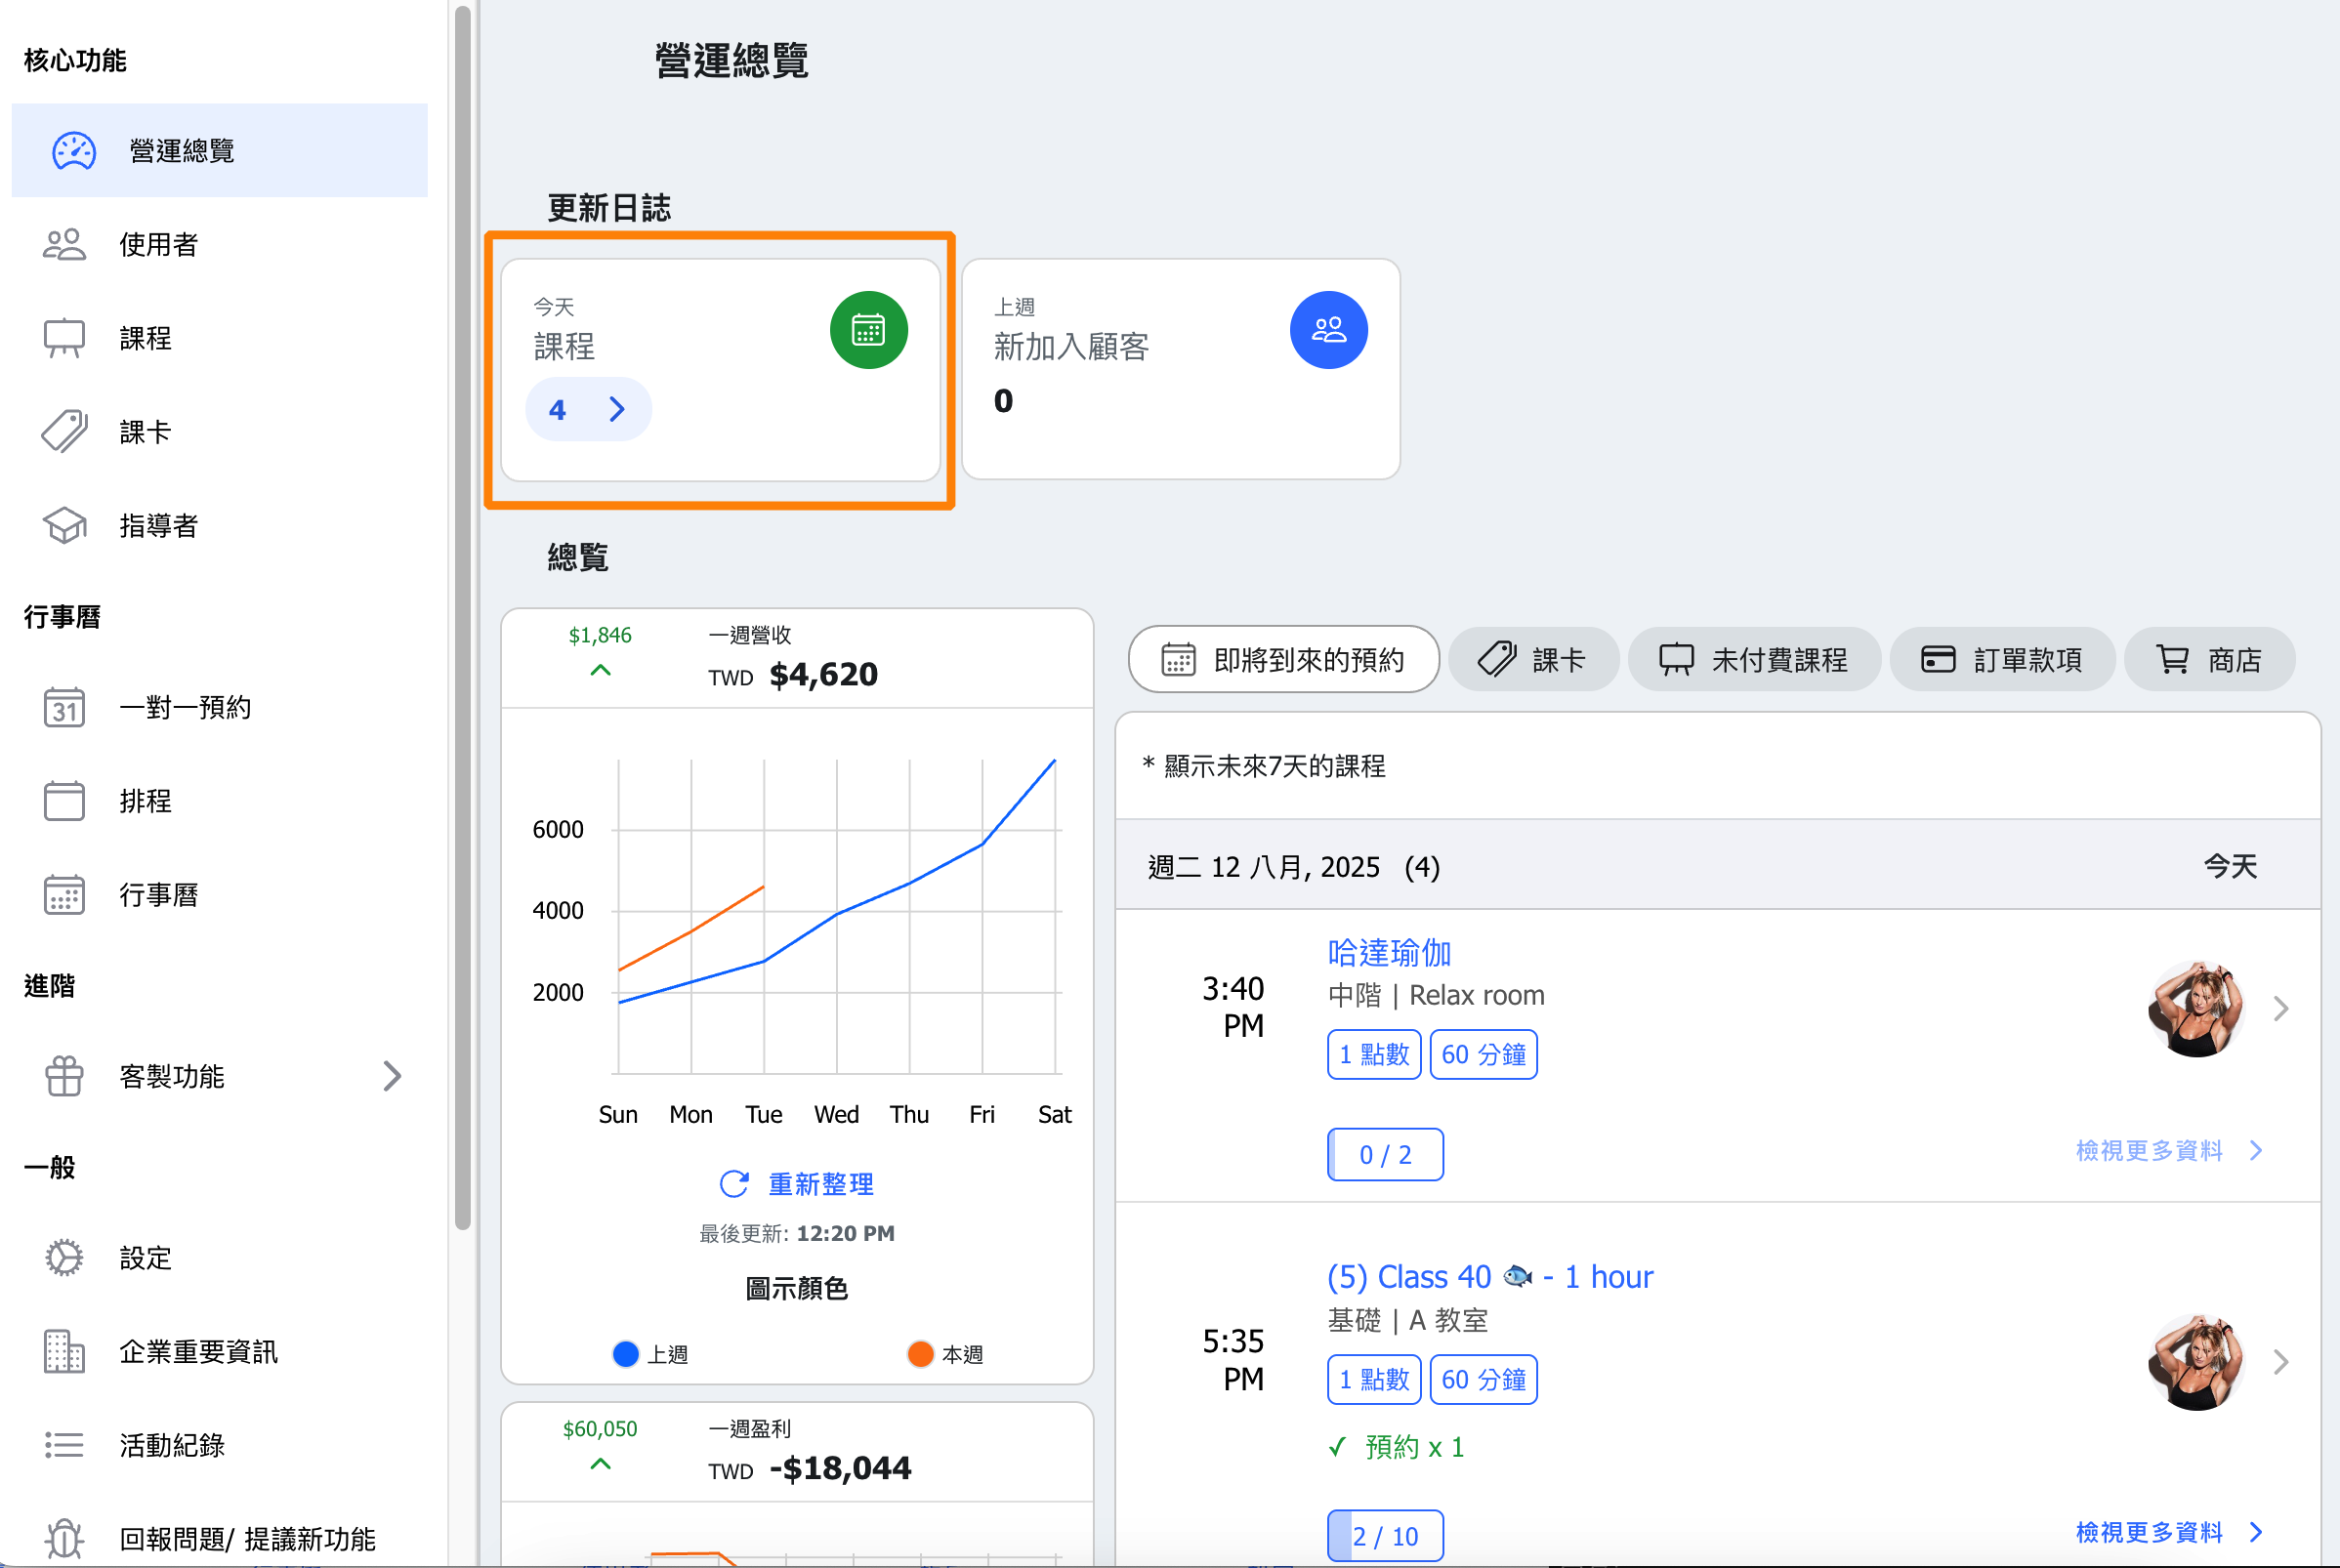Open today's courses count arrow showing 4
Image resolution: width=2340 pixels, height=1568 pixels.
coord(589,409)
